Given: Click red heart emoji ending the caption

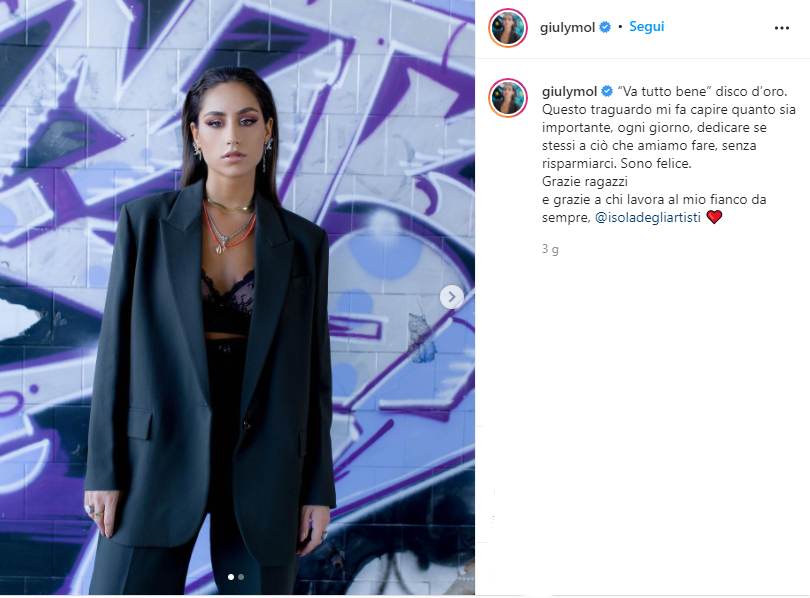Looking at the screenshot, I should tap(714, 217).
